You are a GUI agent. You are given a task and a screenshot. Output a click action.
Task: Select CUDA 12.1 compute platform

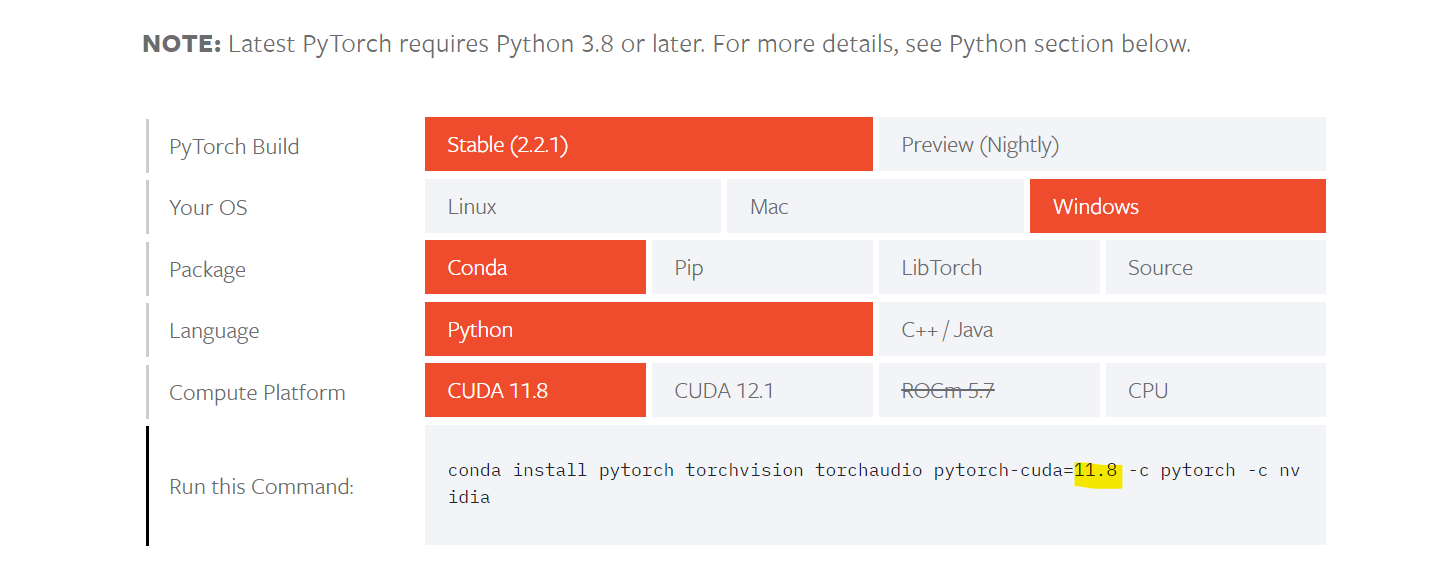point(762,390)
